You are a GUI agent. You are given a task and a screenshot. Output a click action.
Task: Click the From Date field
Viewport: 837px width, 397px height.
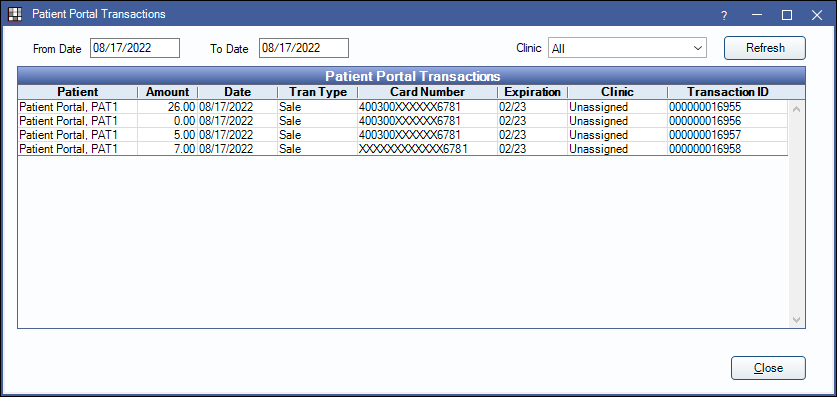point(135,48)
